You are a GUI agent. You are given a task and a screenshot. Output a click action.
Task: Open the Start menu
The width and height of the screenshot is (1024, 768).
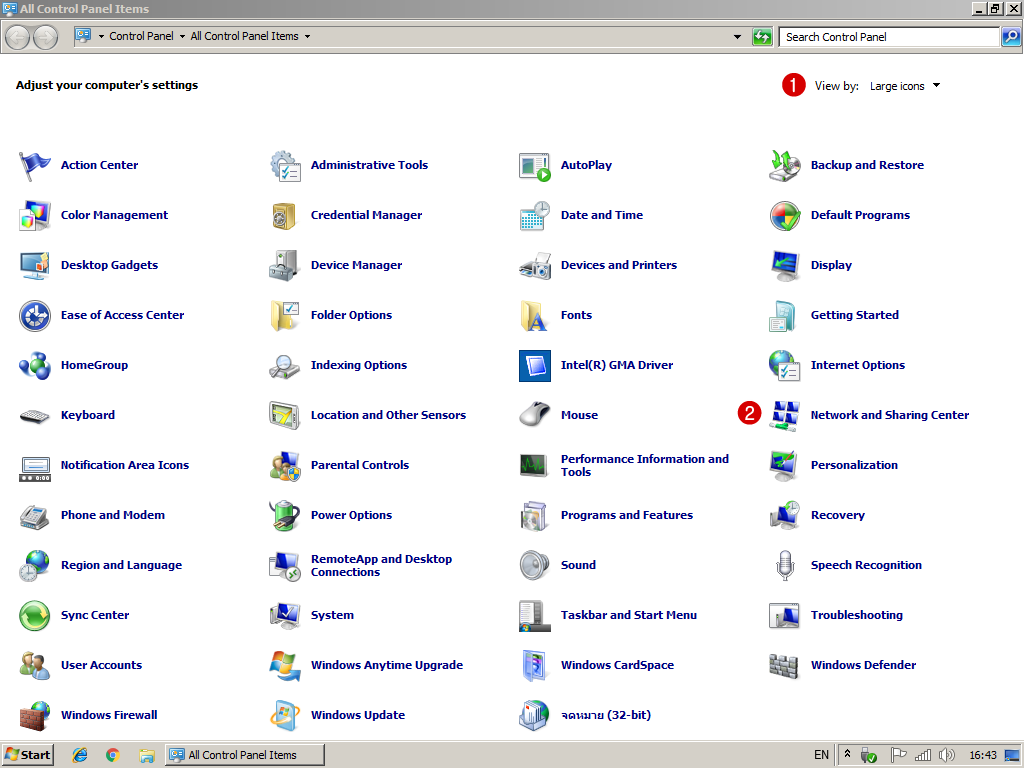(27, 755)
